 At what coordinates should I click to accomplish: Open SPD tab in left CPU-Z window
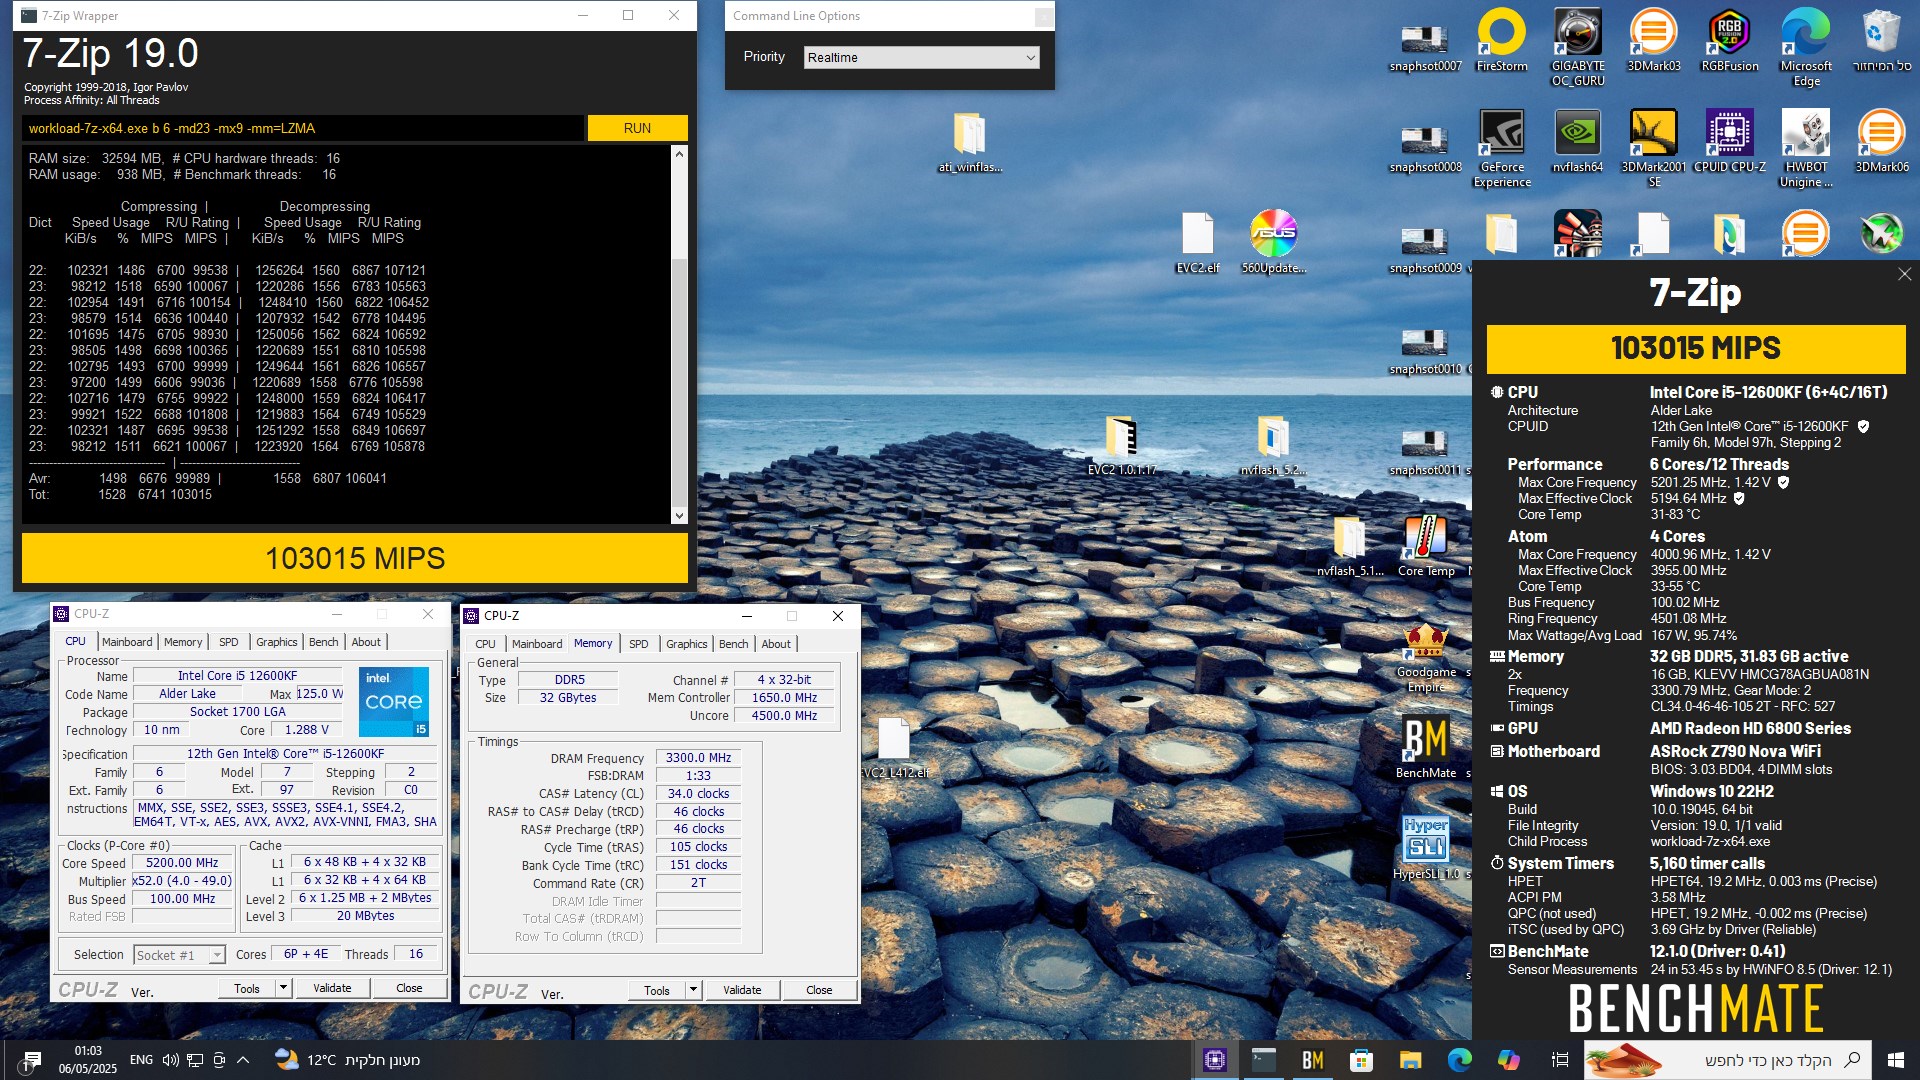229,642
